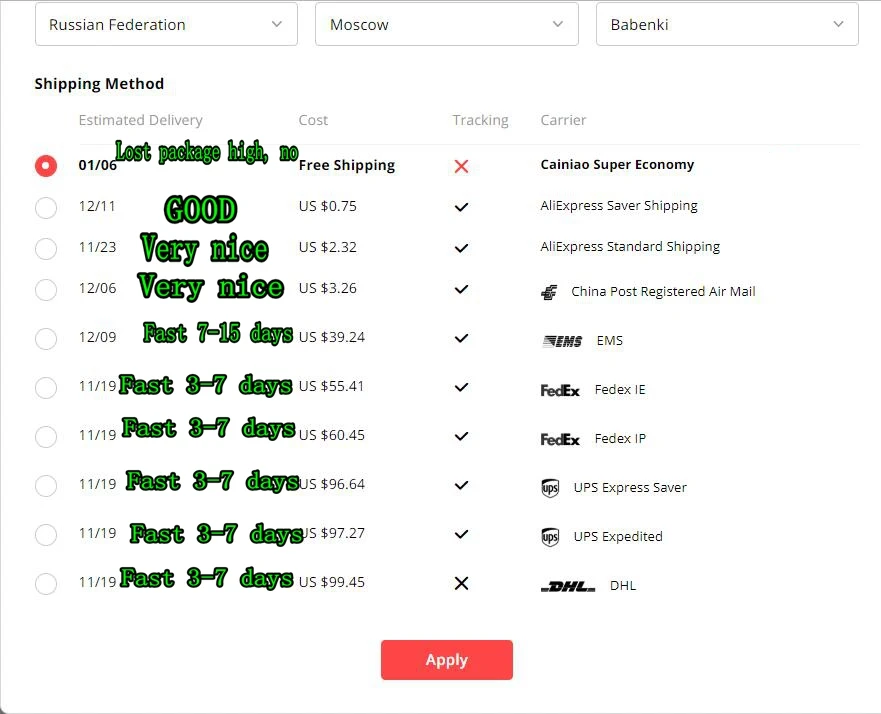The width and height of the screenshot is (881, 714).
Task: Click the Free Shipping cost text
Action: 347,165
